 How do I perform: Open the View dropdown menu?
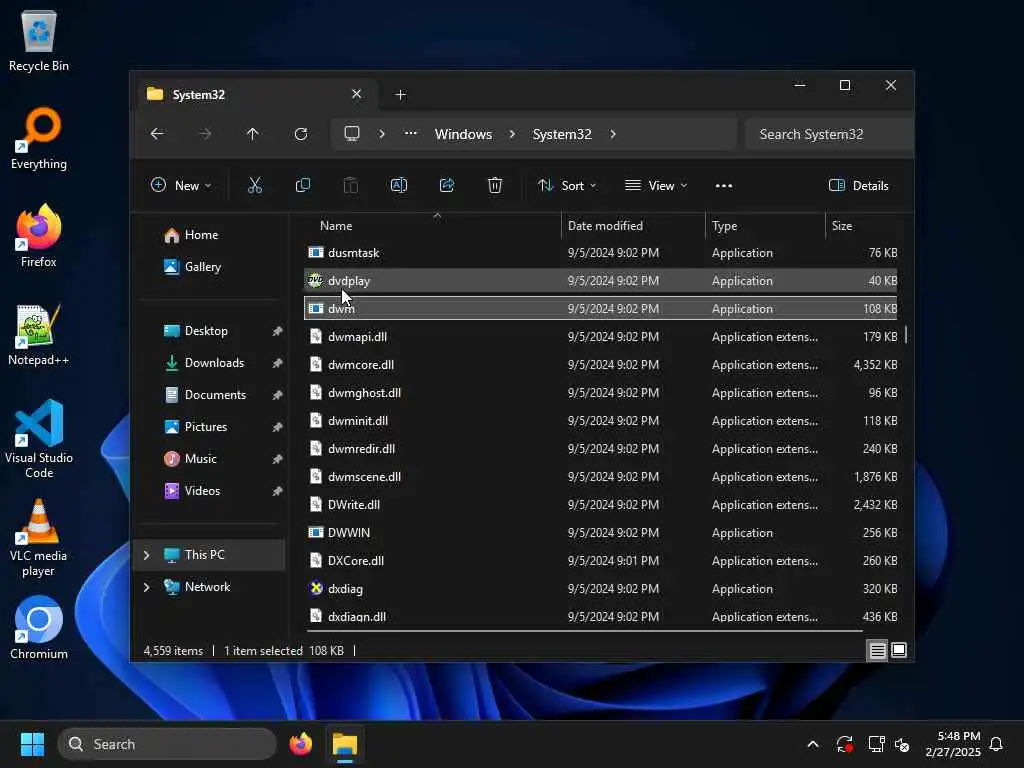[x=656, y=185]
